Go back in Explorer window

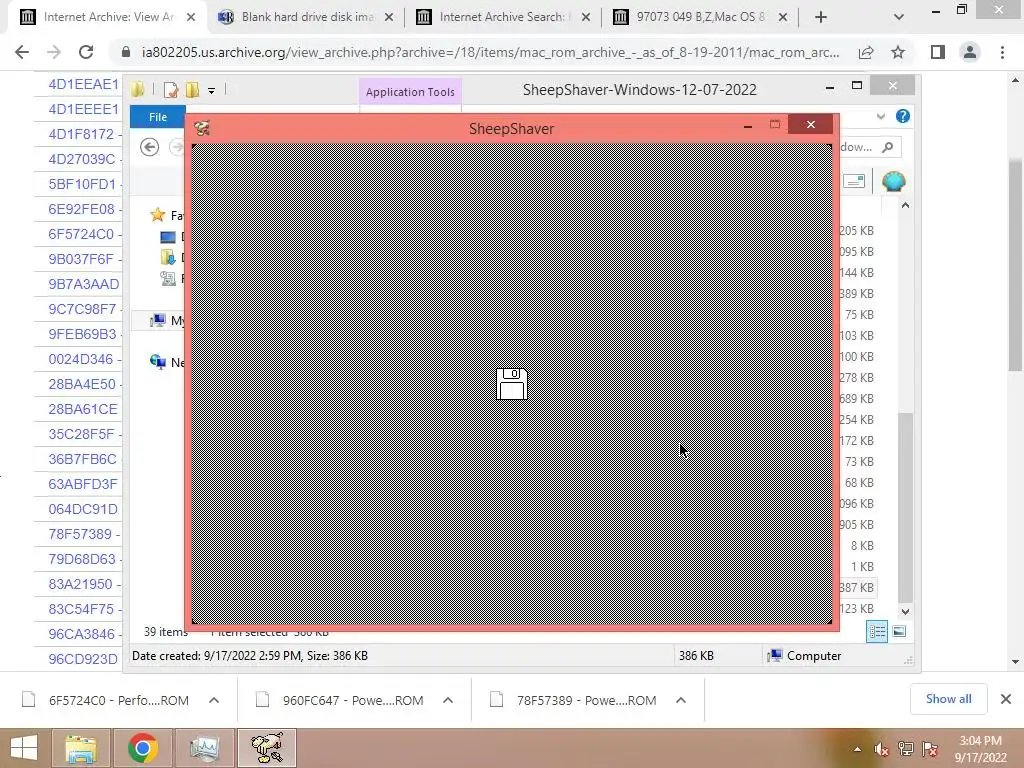[x=150, y=147]
